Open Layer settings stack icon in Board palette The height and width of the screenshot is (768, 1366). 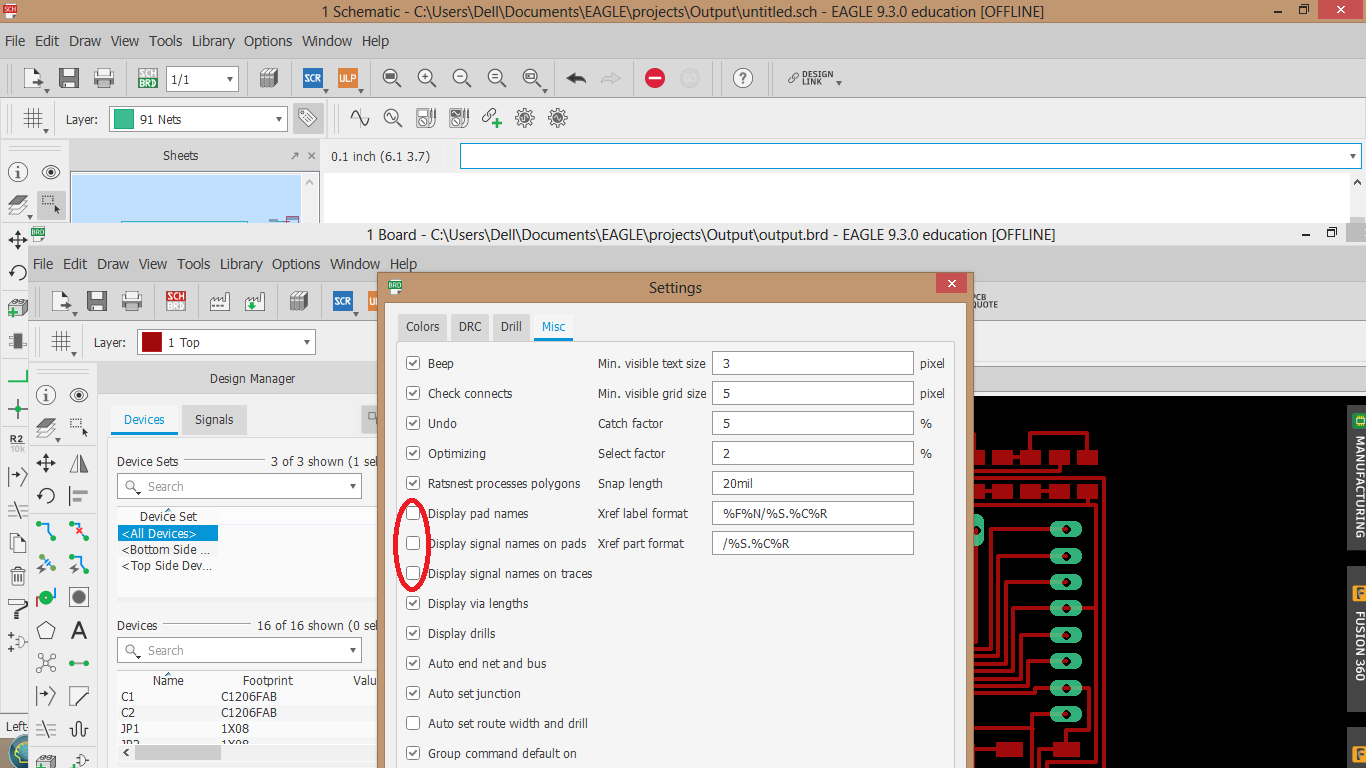coord(46,429)
